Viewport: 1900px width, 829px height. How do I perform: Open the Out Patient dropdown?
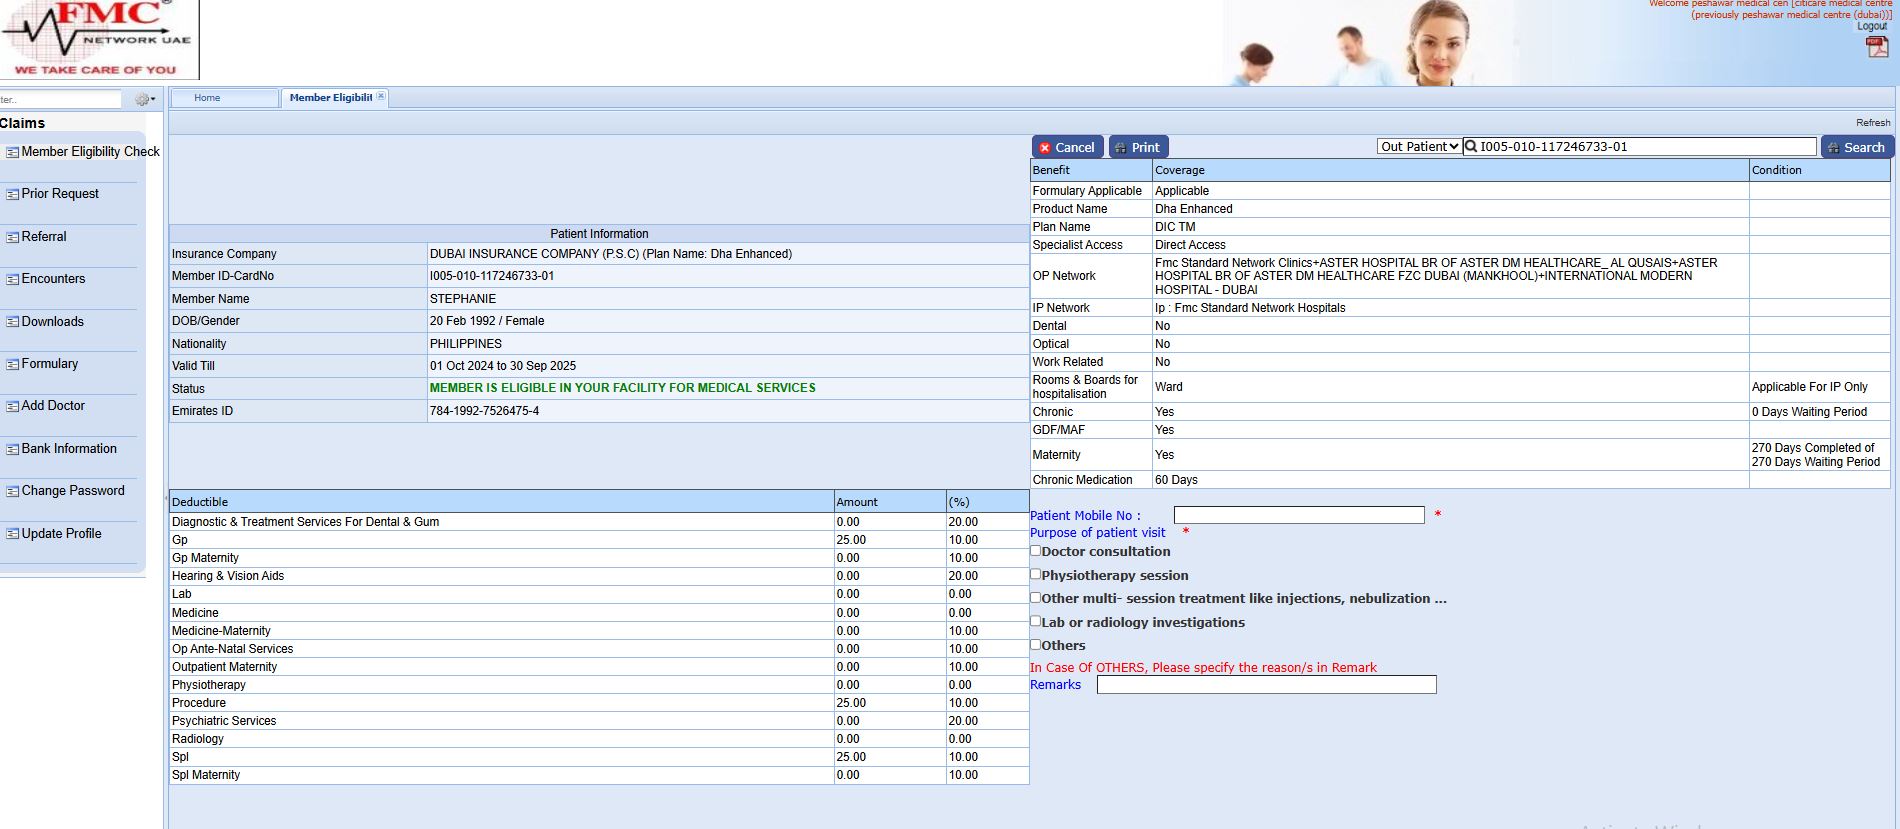tap(1419, 147)
